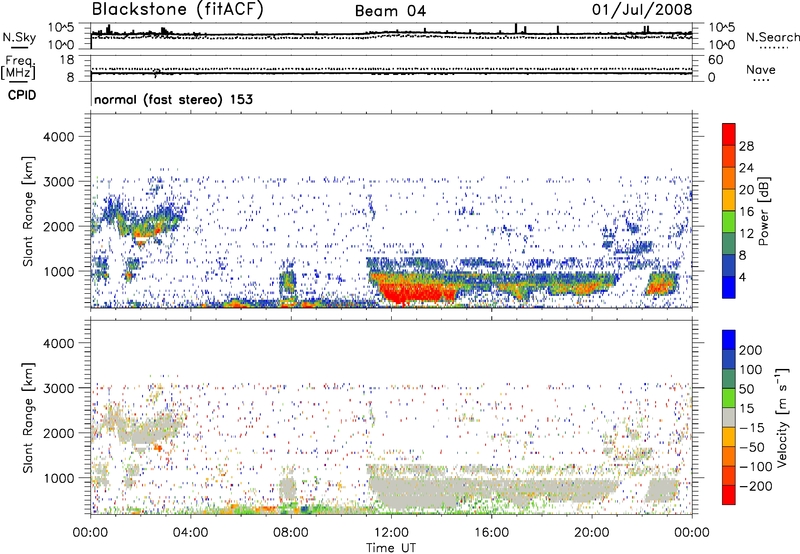Pick the light green segment of the power color bar

pyautogui.click(x=729, y=222)
